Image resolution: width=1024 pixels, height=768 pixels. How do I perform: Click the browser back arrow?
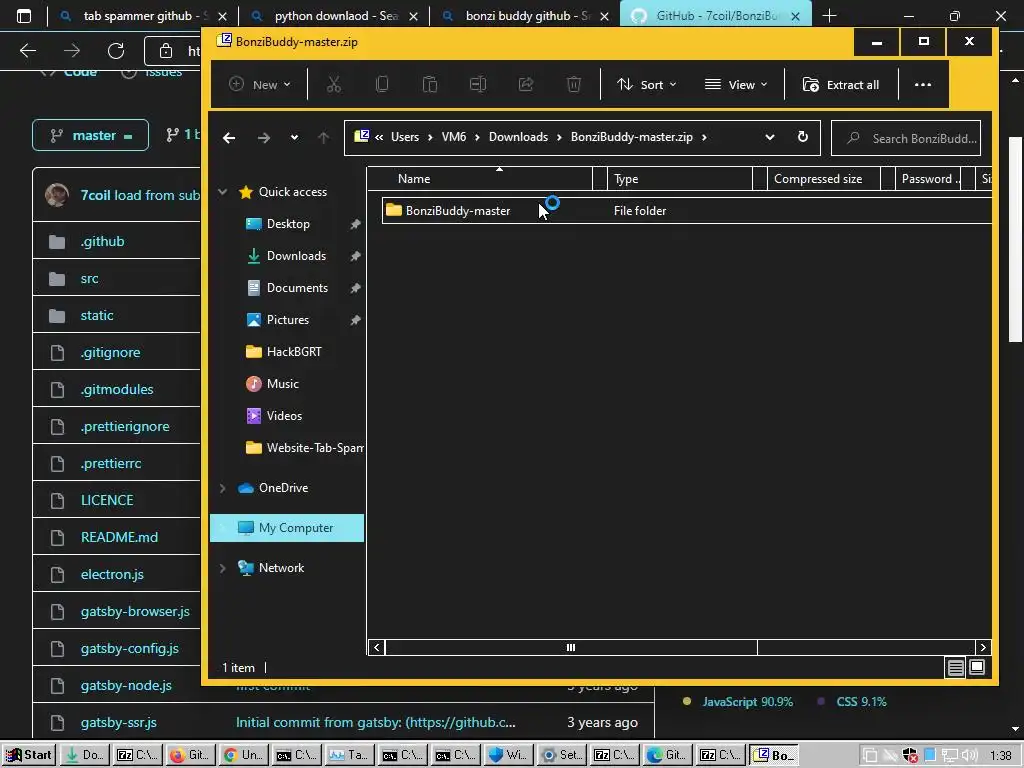tap(28, 50)
